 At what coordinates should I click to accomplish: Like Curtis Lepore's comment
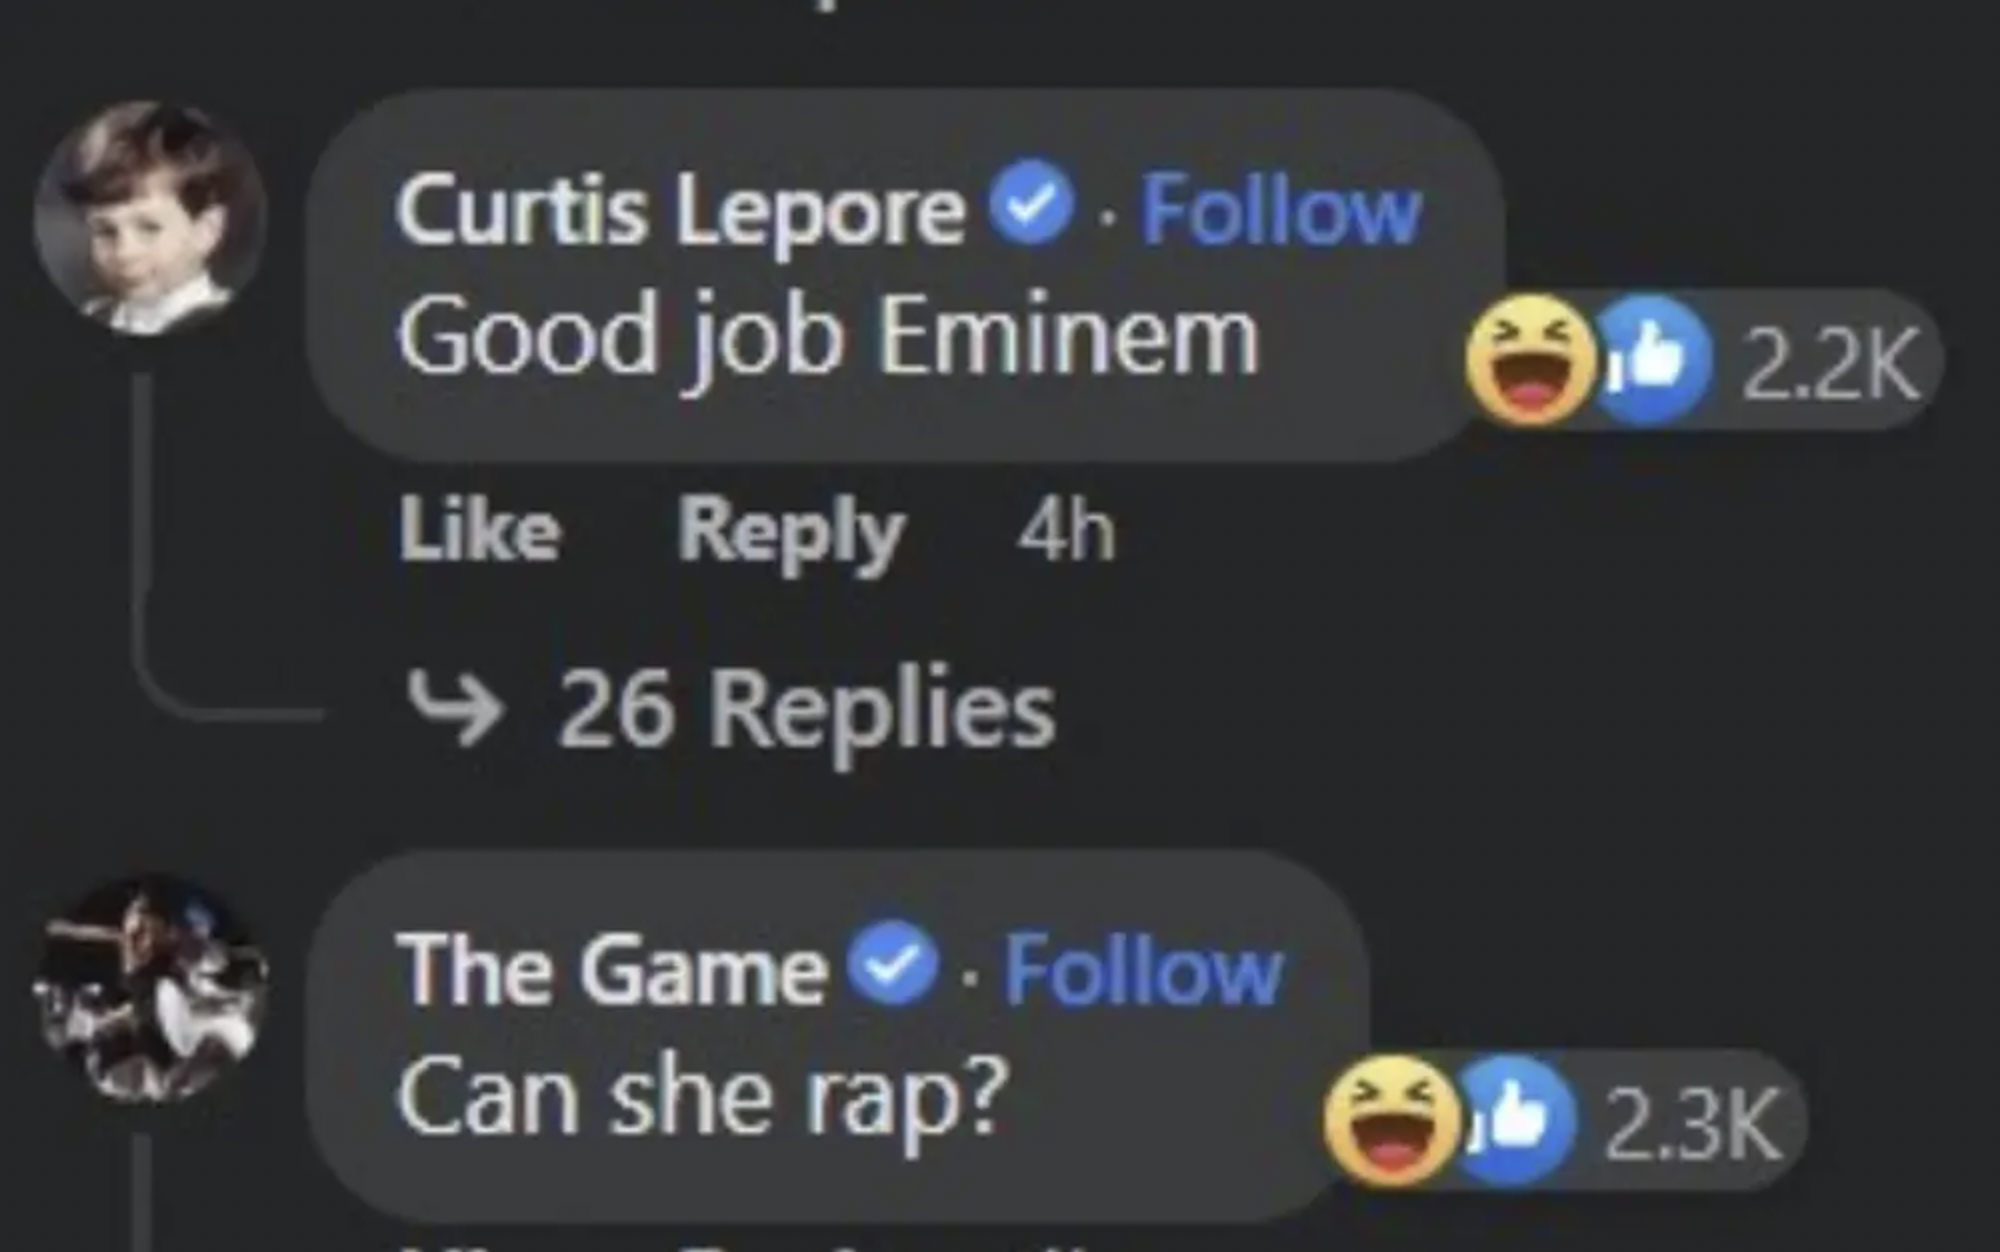(x=479, y=531)
